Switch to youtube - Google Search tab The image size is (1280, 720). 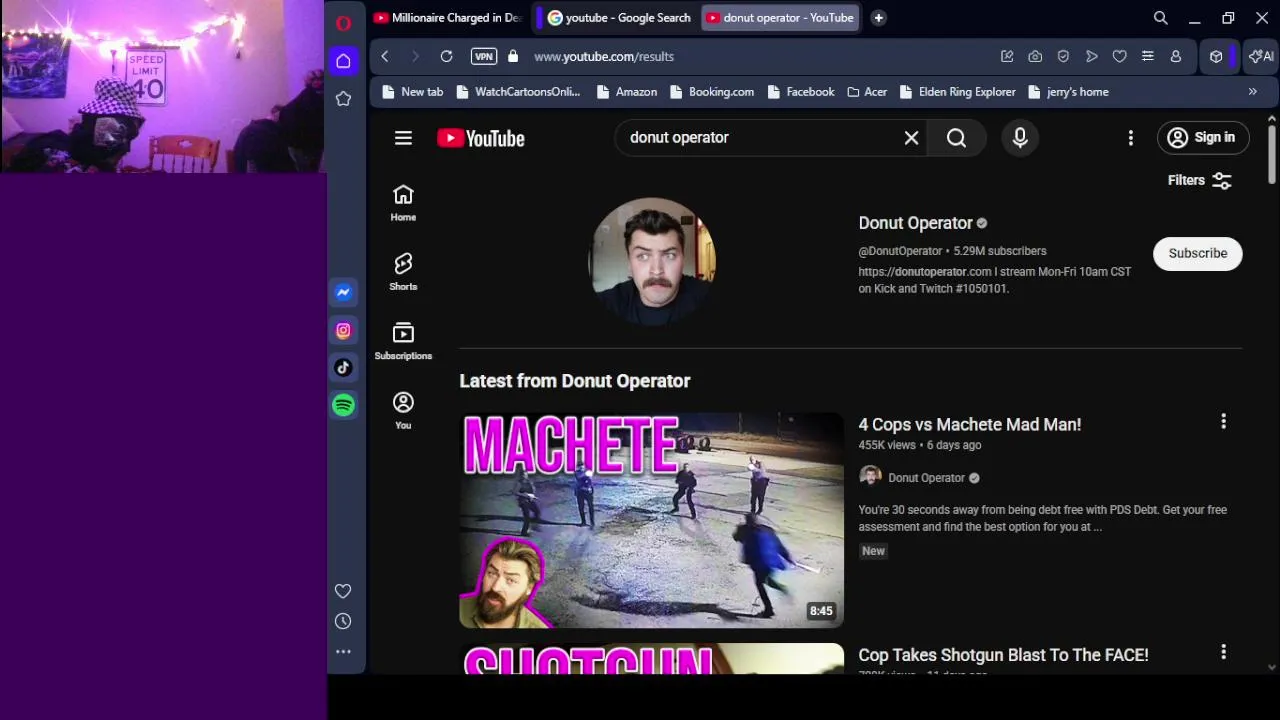pos(618,18)
